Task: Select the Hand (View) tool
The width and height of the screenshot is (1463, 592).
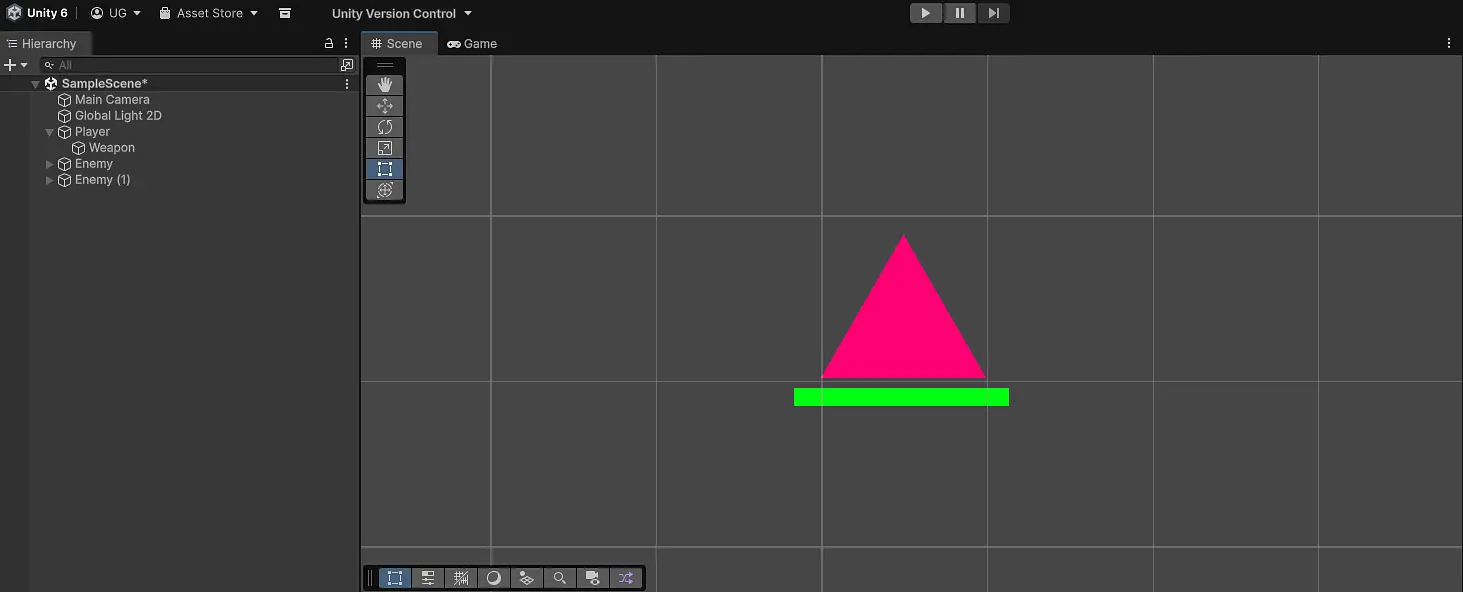Action: 384,85
